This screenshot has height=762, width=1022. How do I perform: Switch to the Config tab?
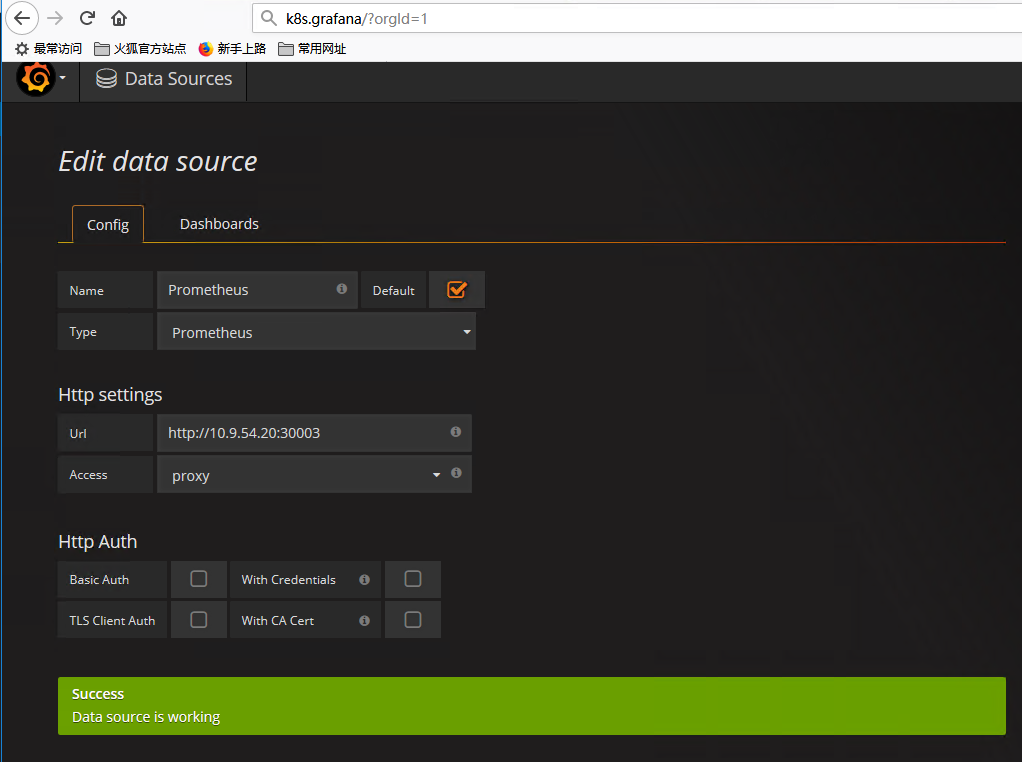108,225
